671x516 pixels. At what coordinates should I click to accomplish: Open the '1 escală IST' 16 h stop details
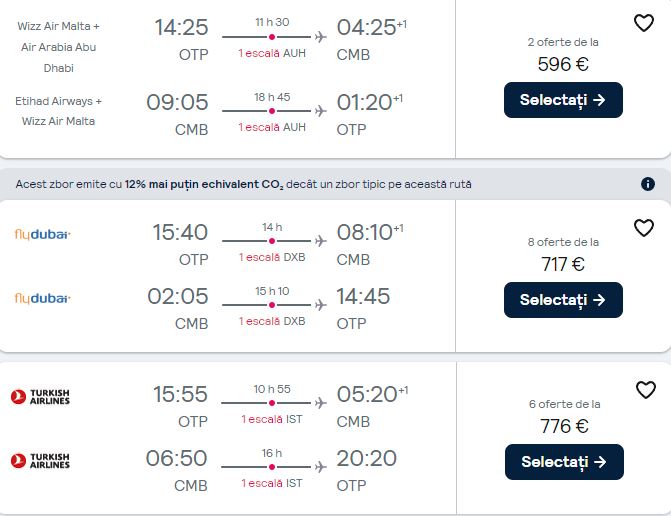point(272,483)
